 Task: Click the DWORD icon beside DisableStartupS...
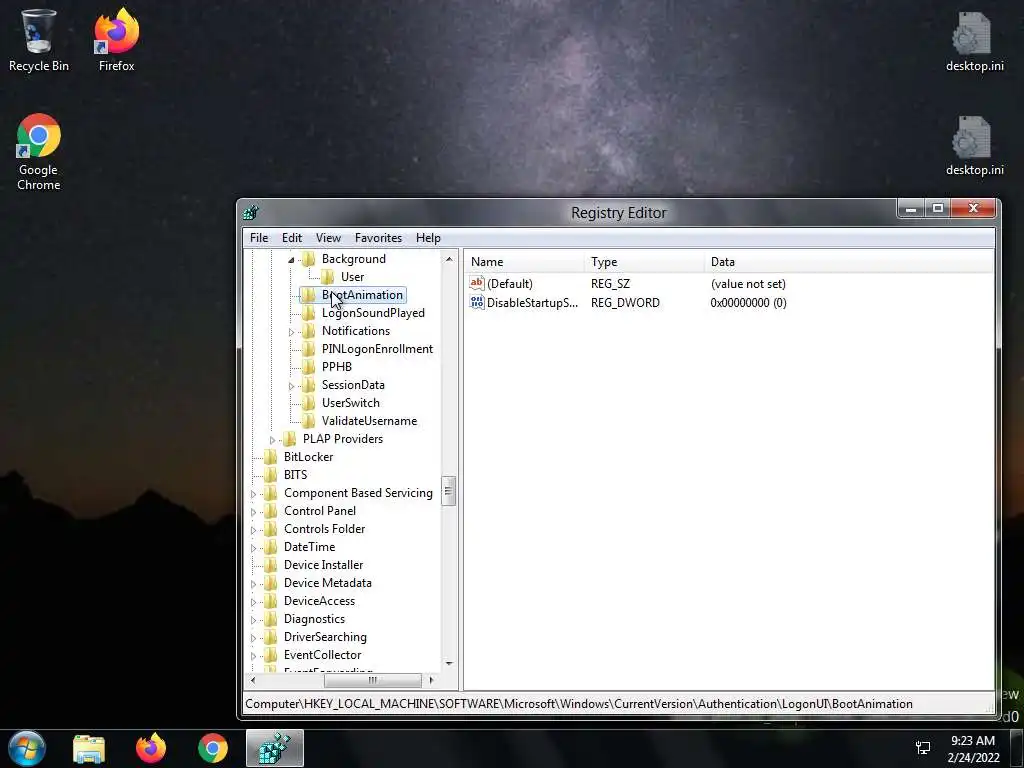click(x=477, y=302)
